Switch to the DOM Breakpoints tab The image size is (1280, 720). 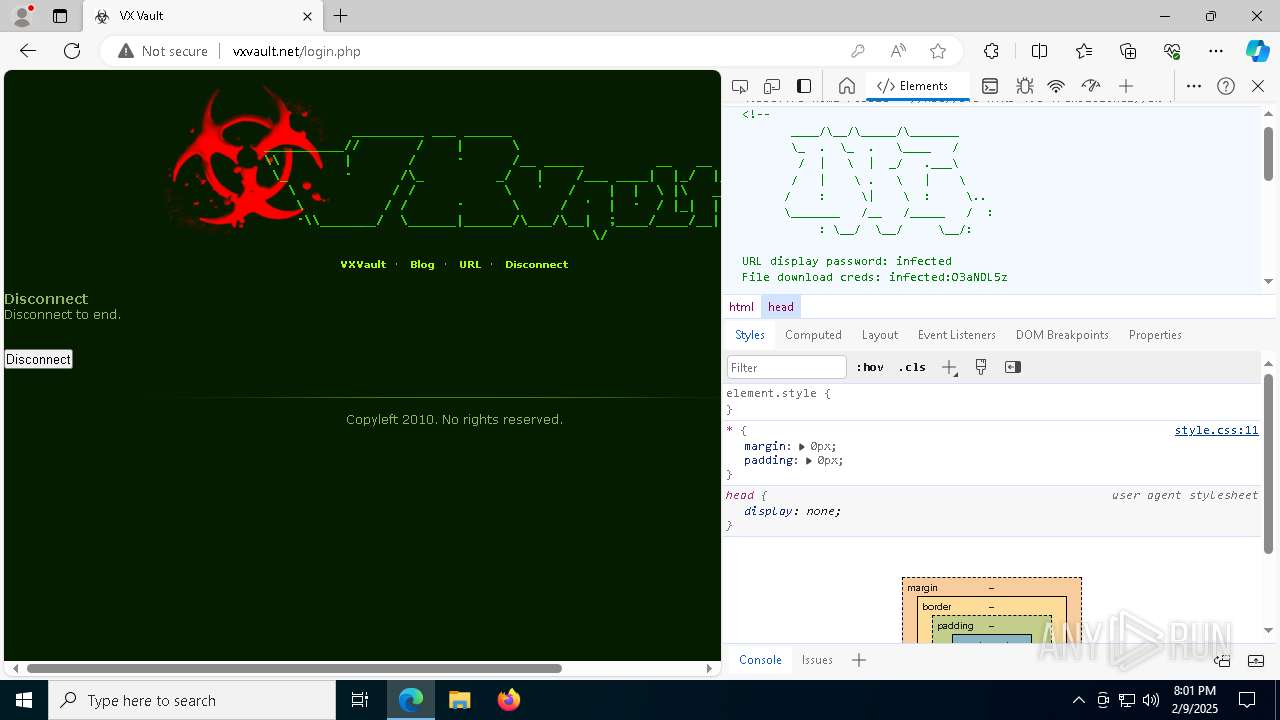pos(1062,335)
